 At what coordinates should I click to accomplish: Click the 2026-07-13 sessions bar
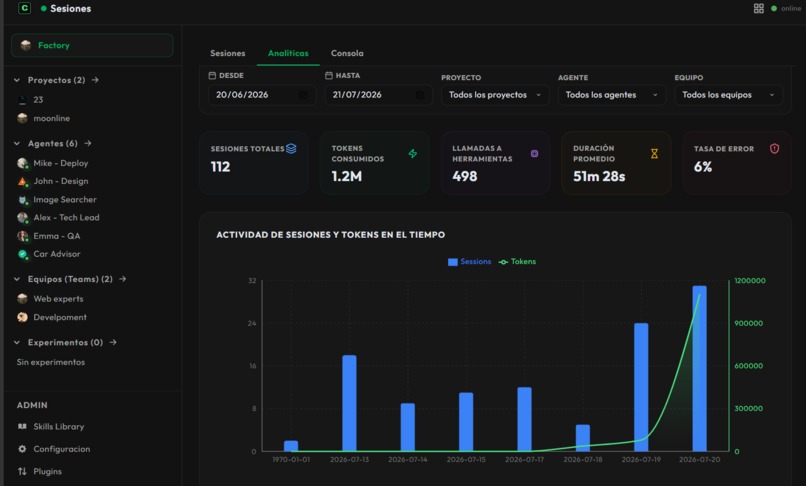[349, 403]
